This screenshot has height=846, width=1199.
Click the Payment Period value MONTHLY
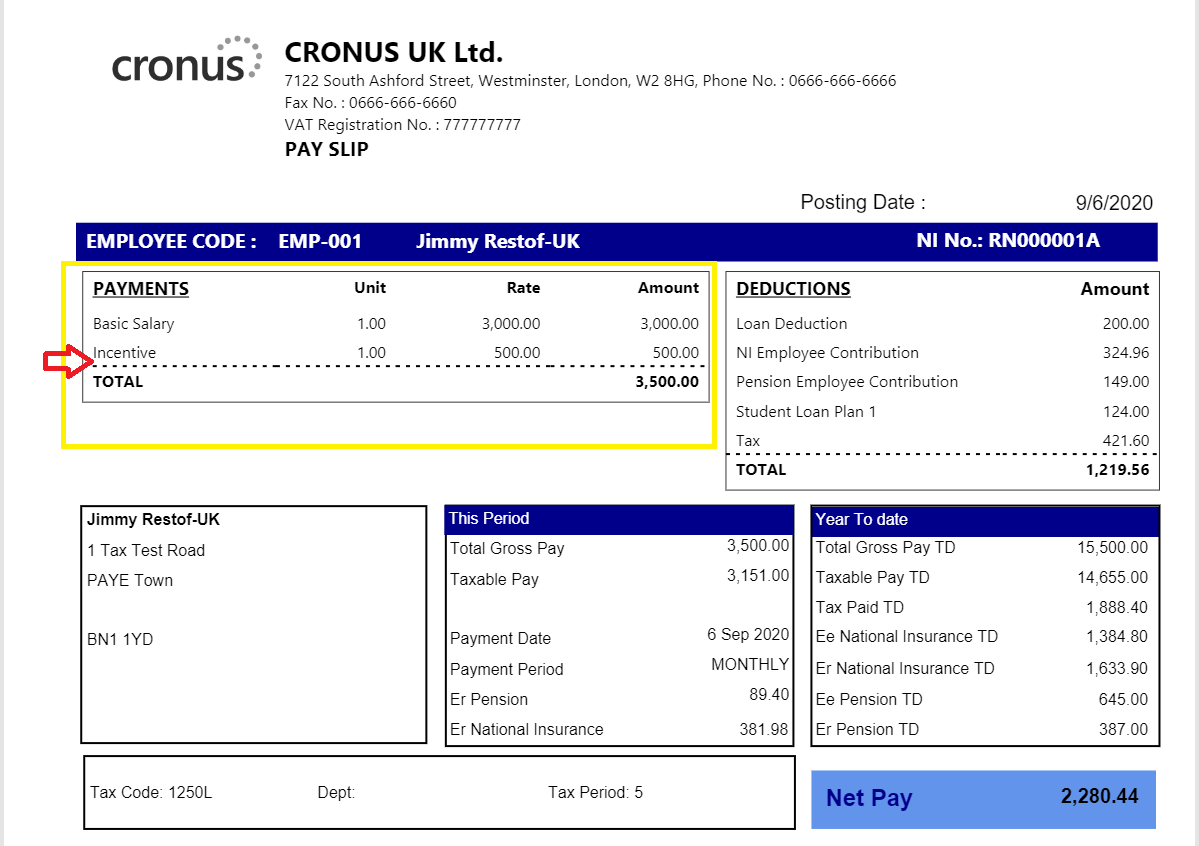click(750, 665)
